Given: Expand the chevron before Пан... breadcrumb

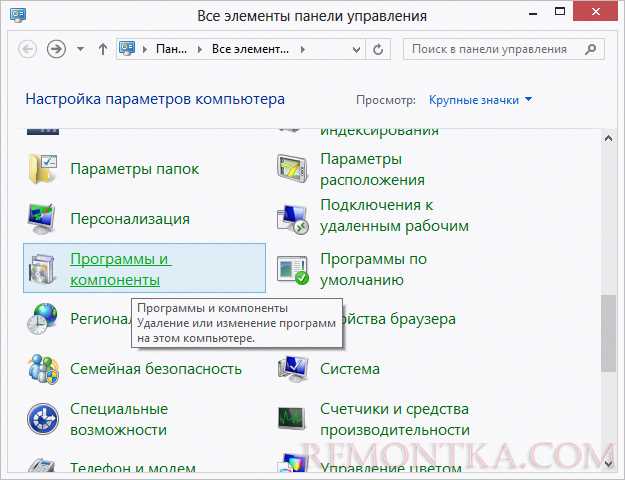Looking at the screenshot, I should [145, 49].
